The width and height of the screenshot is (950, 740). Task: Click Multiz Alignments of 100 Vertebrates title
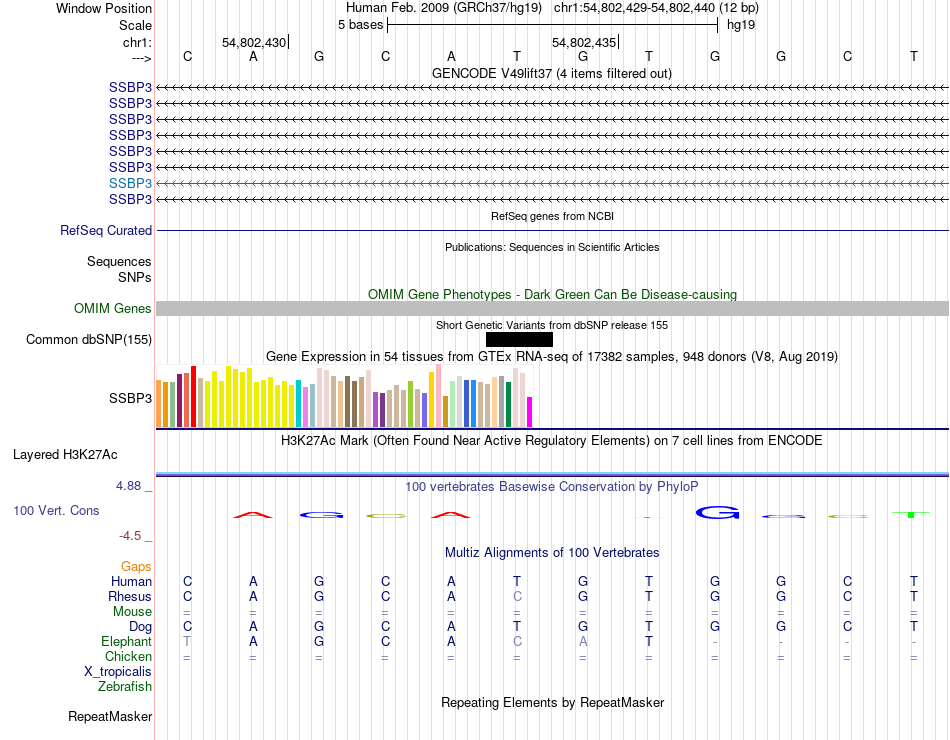tap(552, 552)
